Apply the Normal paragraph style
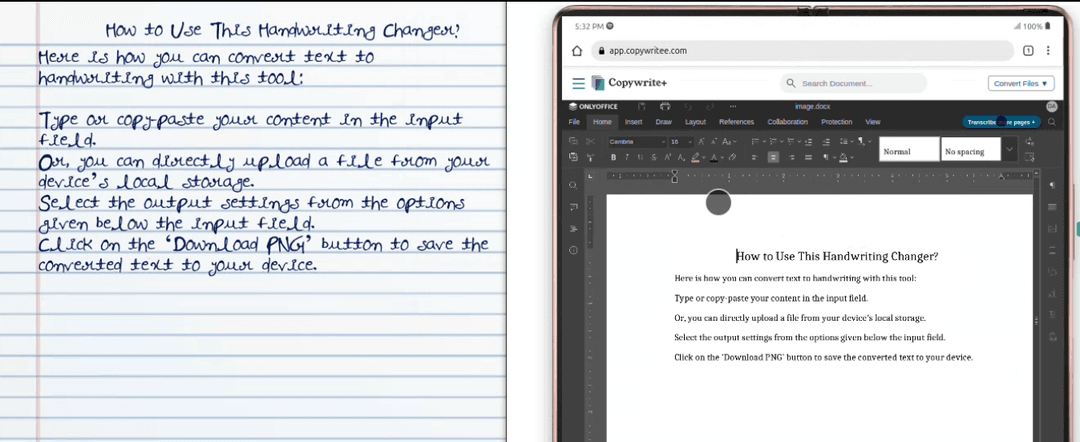 click(x=909, y=149)
